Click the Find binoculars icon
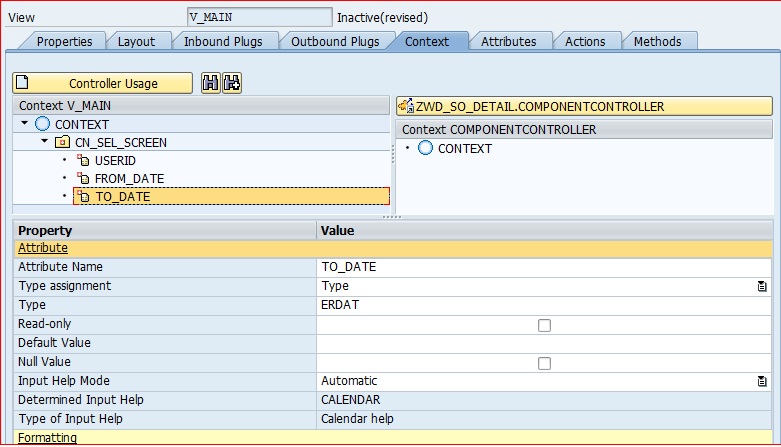781x447 pixels. click(x=211, y=83)
